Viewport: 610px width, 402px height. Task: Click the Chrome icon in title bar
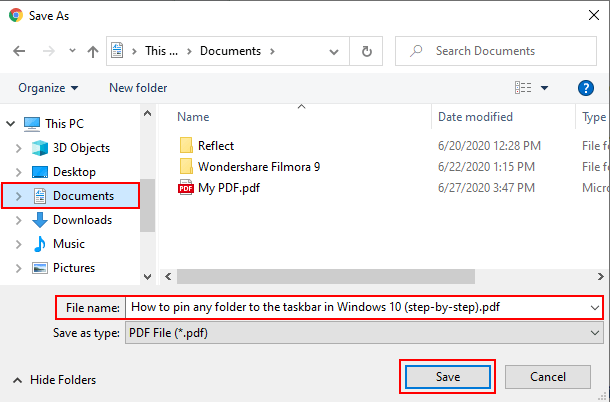[x=16, y=15]
